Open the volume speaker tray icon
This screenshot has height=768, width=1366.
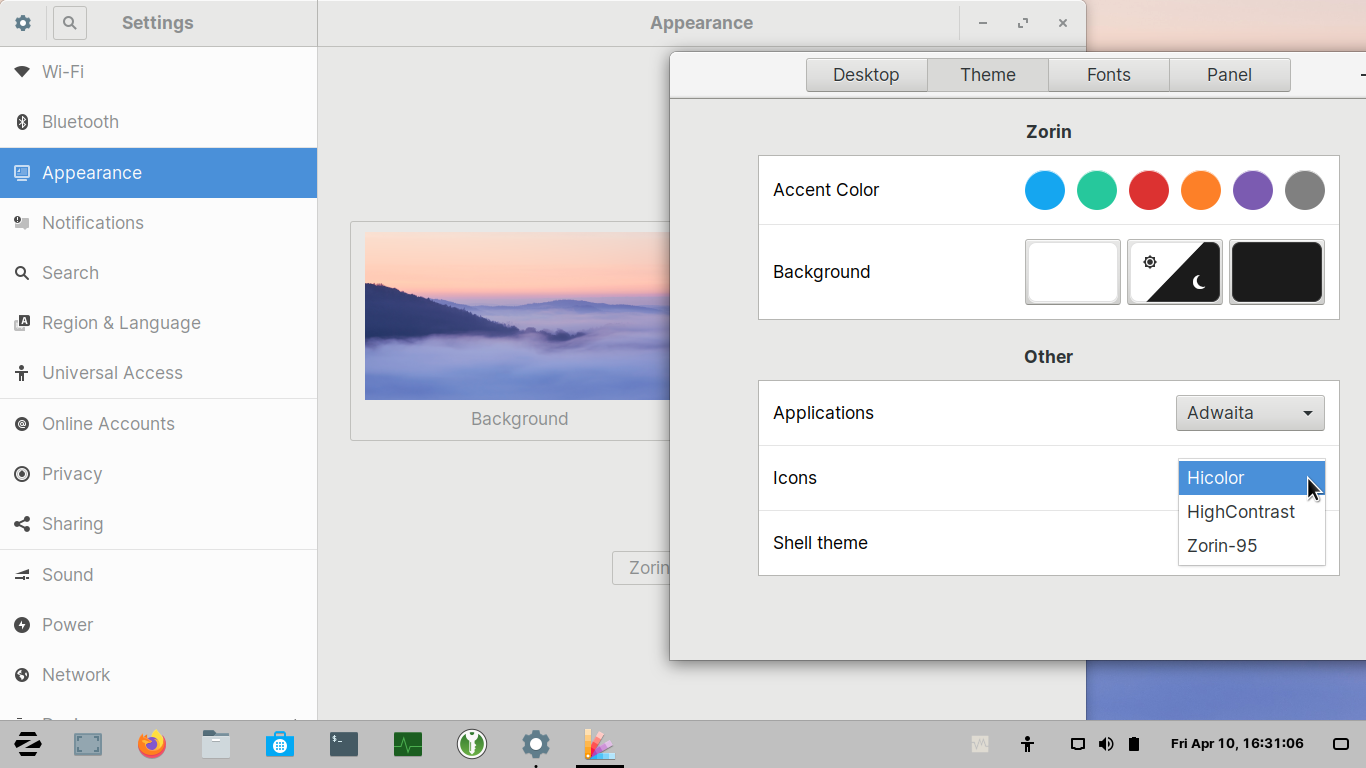click(x=1106, y=744)
